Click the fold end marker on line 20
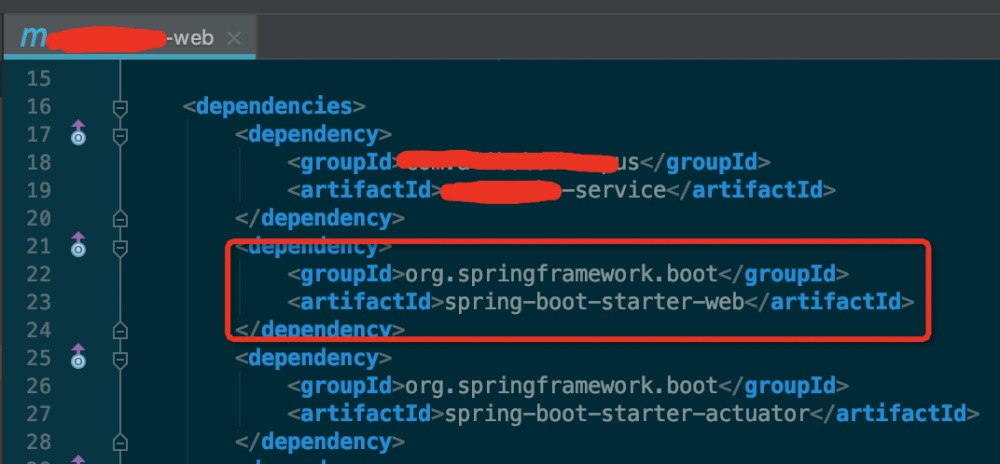 coord(120,217)
